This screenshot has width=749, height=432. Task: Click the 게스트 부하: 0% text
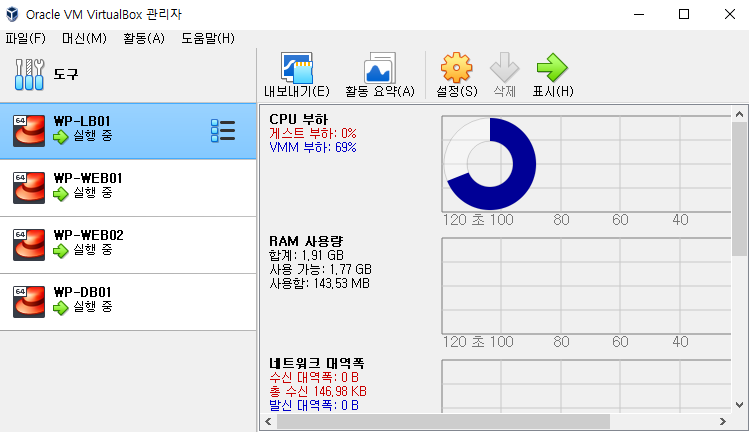pos(313,133)
